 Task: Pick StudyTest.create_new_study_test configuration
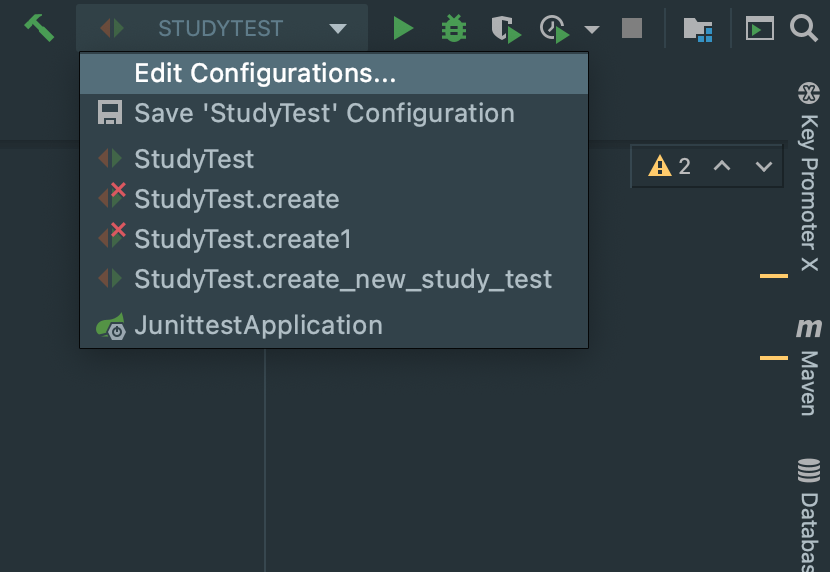[x=342, y=279]
